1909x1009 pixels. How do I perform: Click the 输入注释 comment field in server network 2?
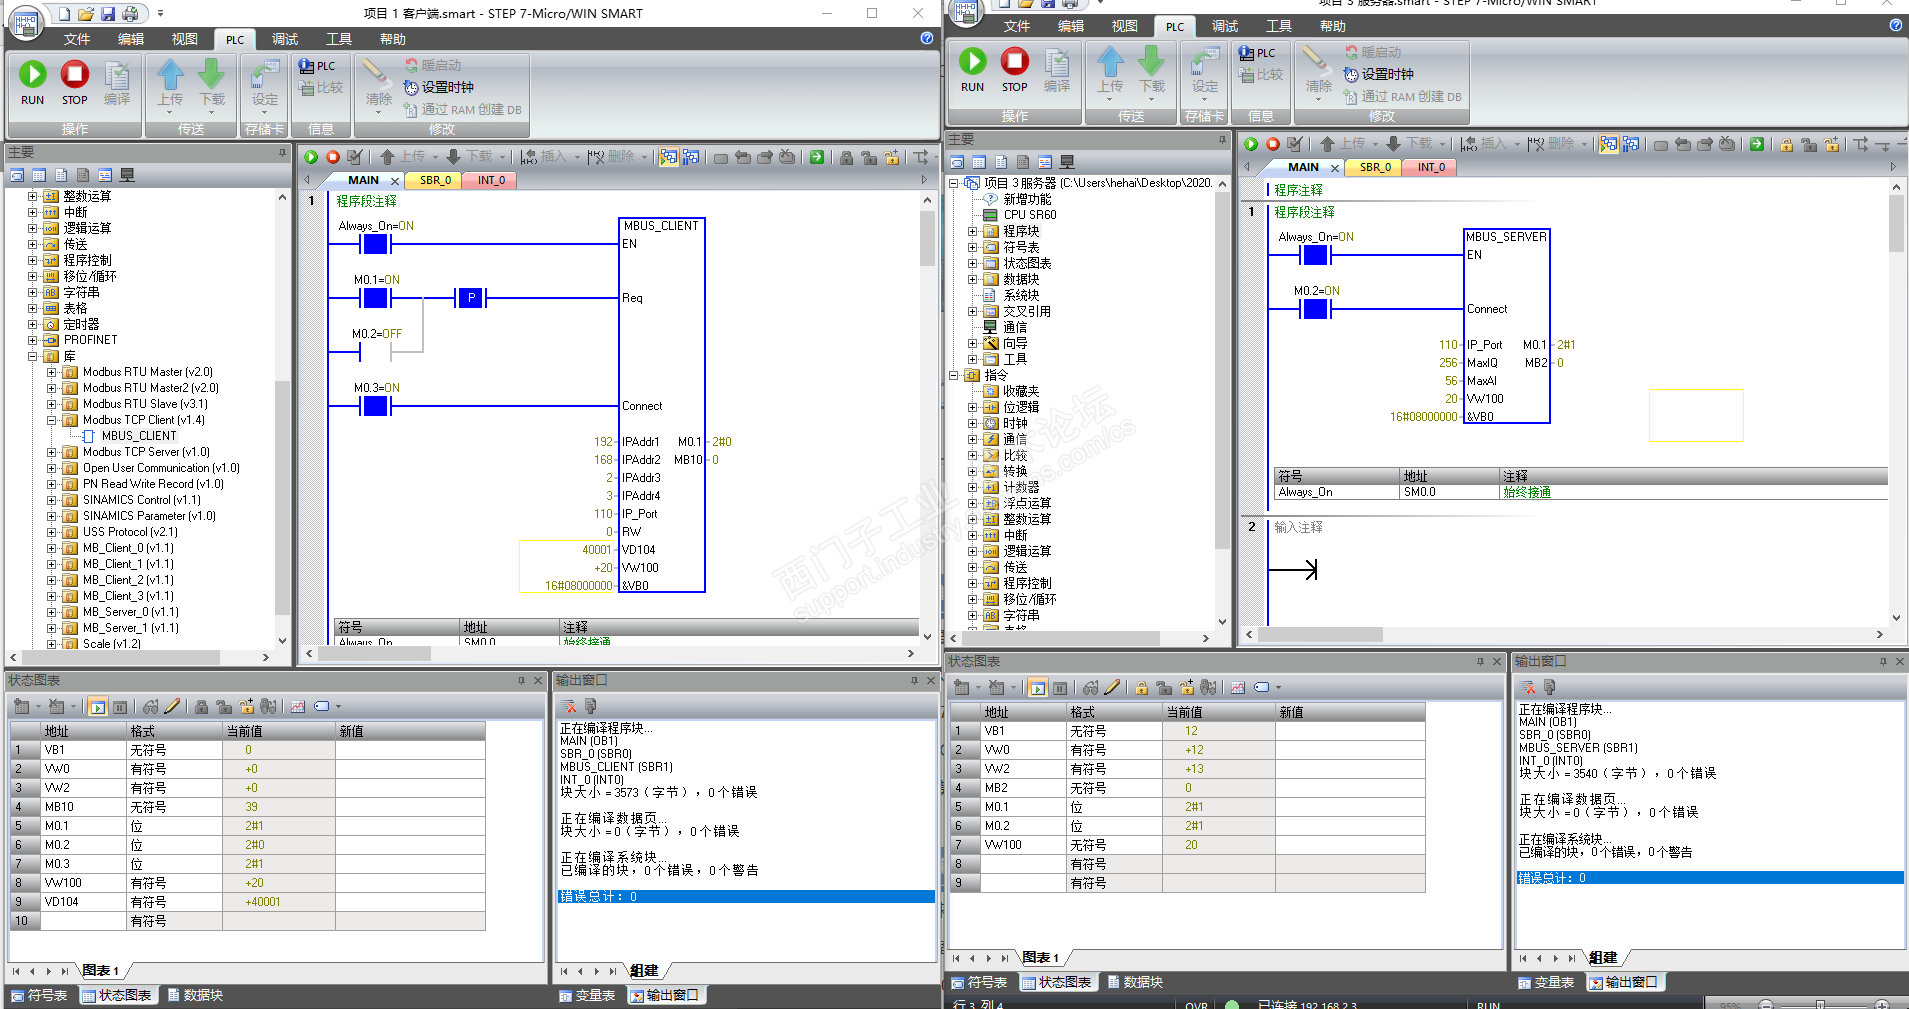pyautogui.click(x=1298, y=527)
